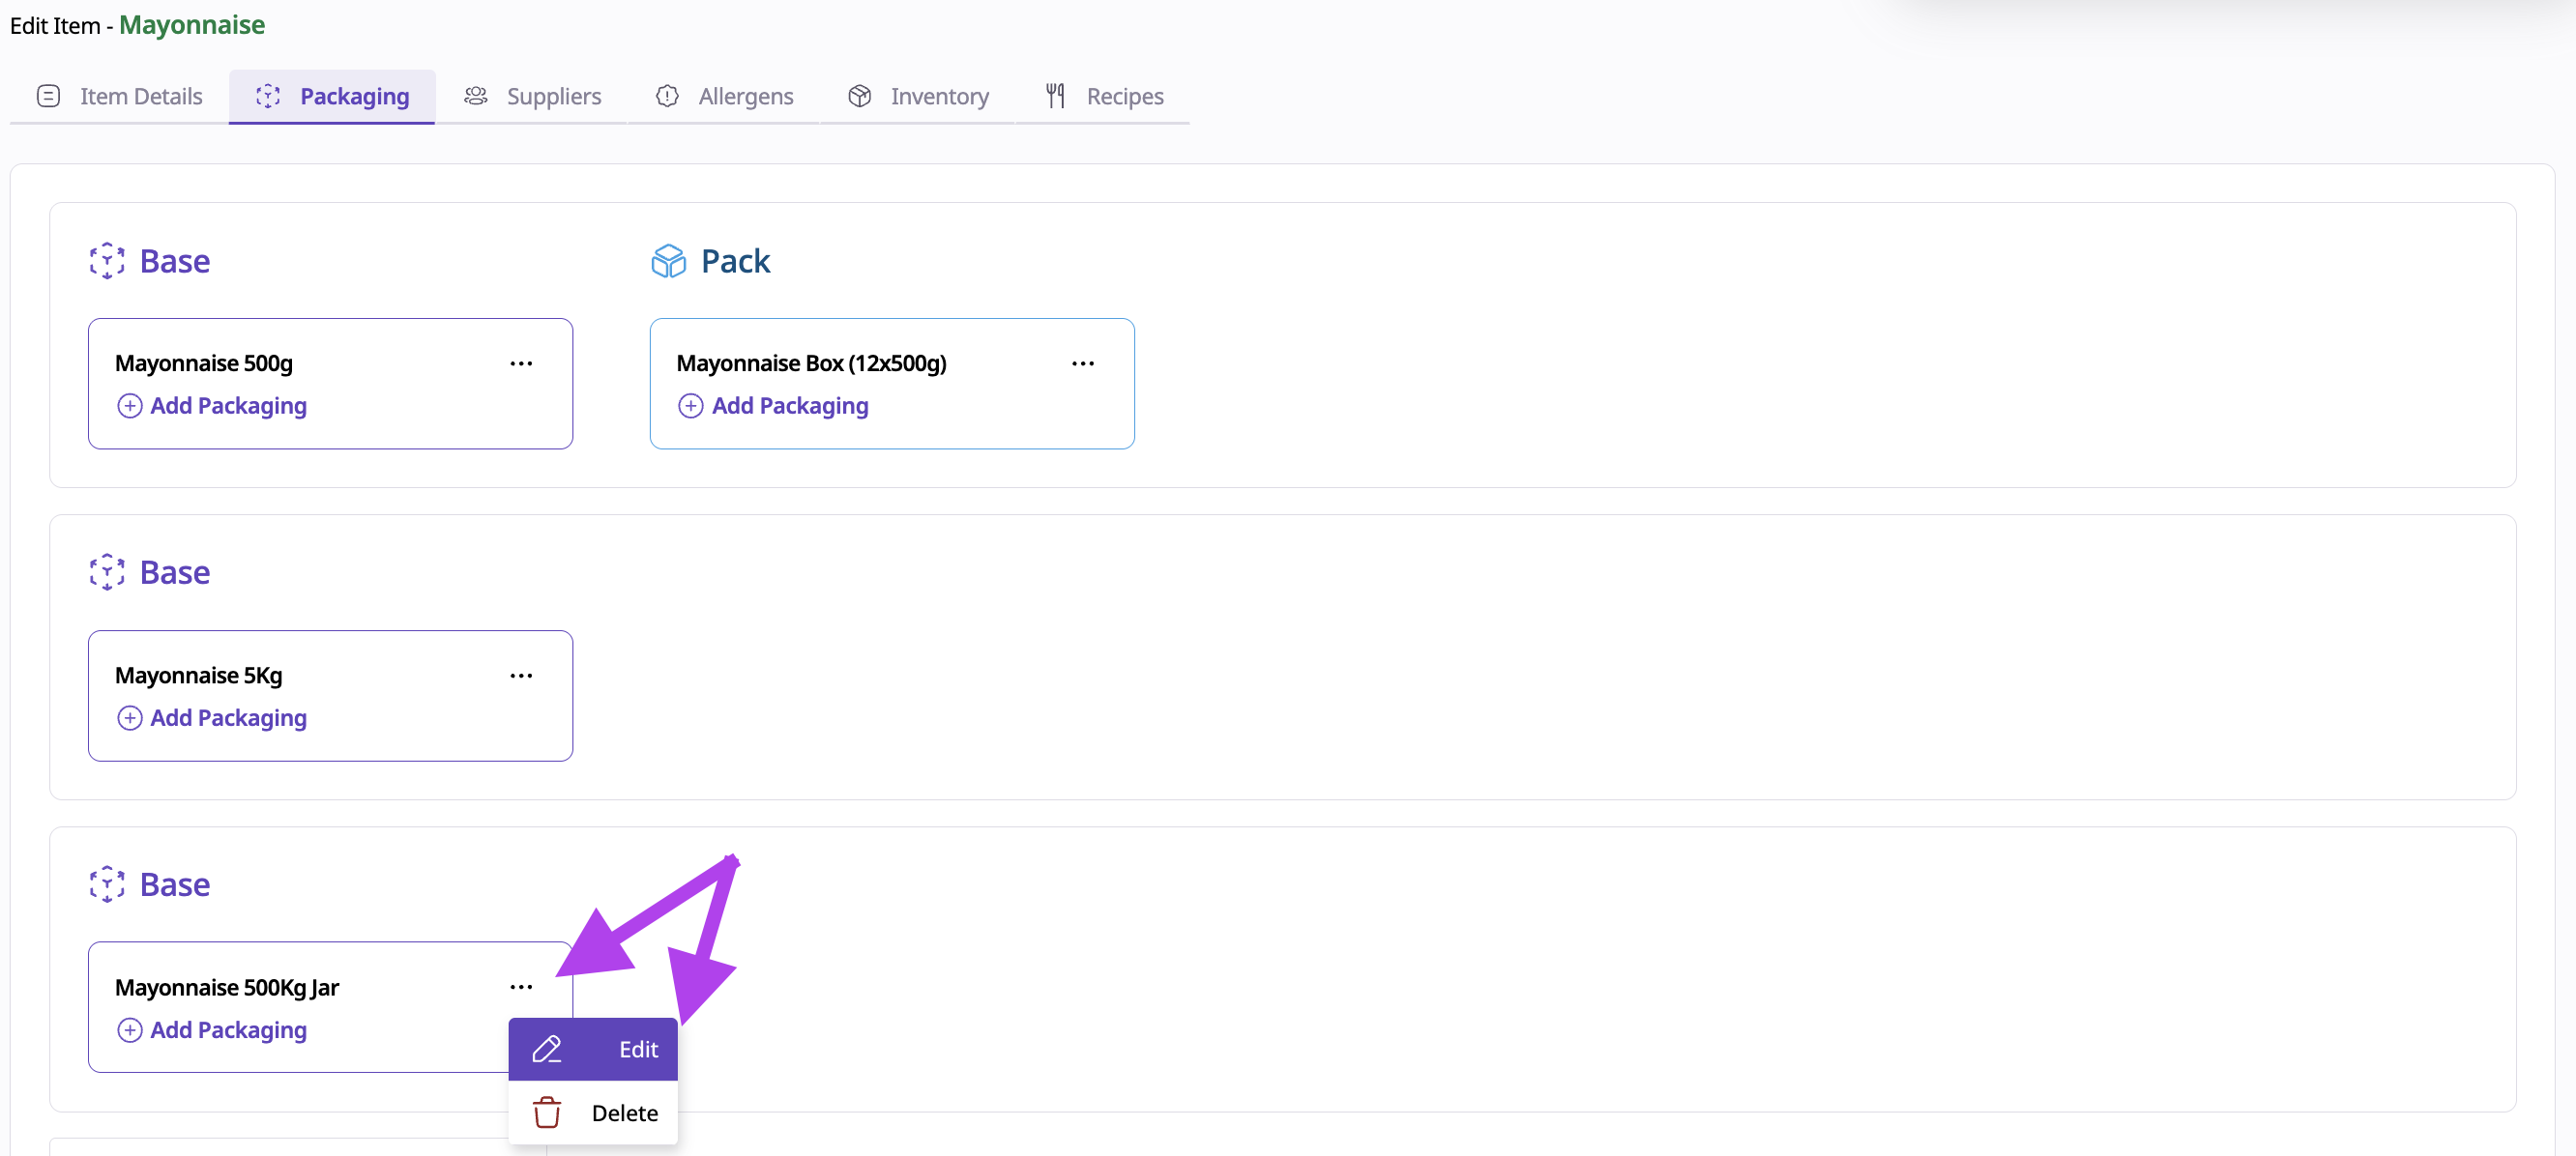Image resolution: width=2576 pixels, height=1156 pixels.
Task: Click the Item Details tab icon
Action: pyautogui.click(x=48, y=96)
